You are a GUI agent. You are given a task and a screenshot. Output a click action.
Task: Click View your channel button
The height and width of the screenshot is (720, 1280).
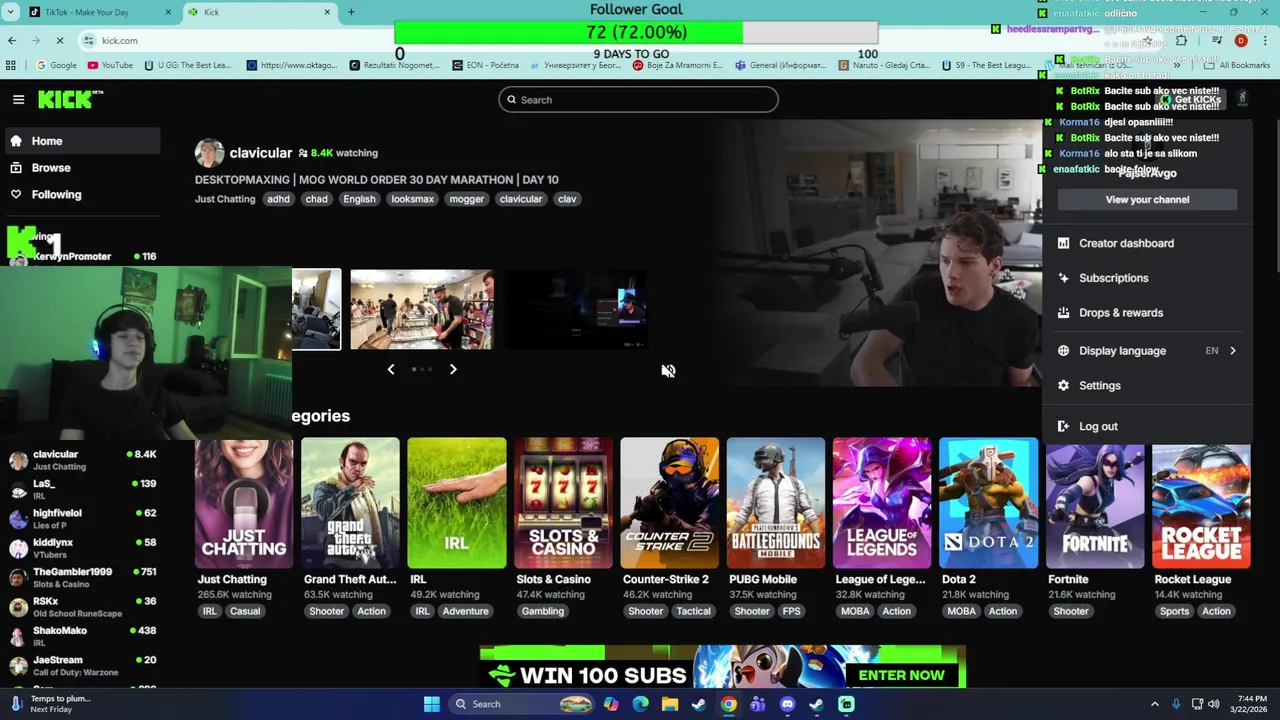[x=1147, y=200]
